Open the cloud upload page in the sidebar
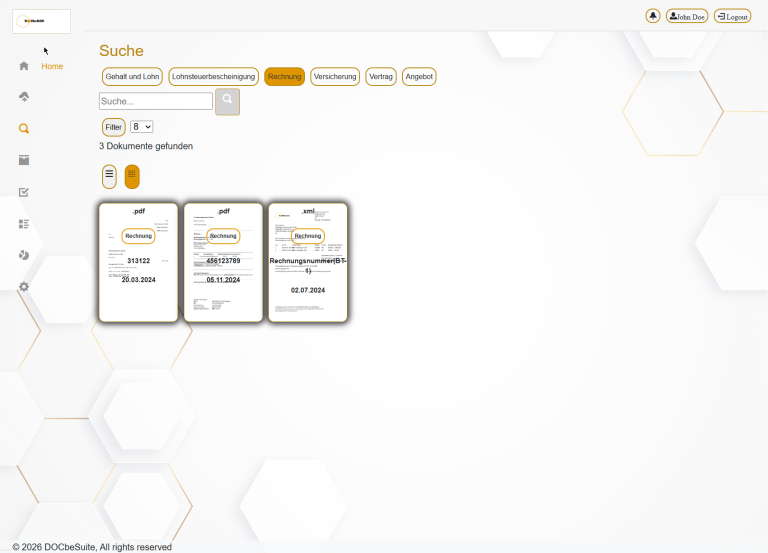 coord(24,97)
